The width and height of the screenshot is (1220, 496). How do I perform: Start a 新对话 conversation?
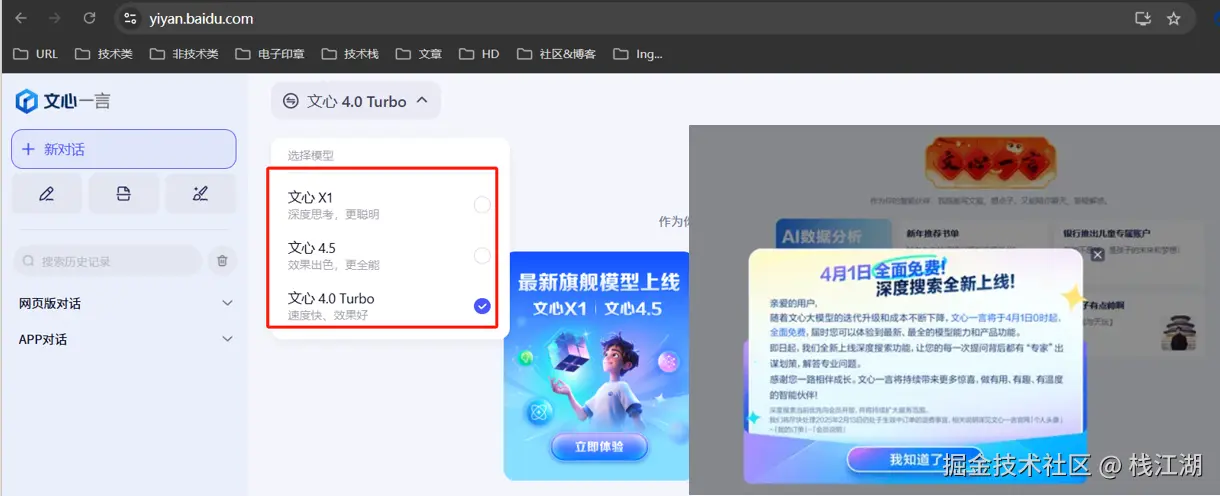[x=124, y=149]
